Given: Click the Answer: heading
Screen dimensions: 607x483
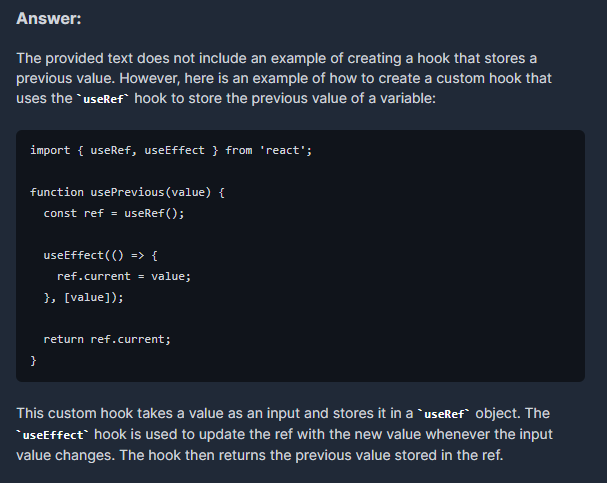Looking at the screenshot, I should pos(49,18).
